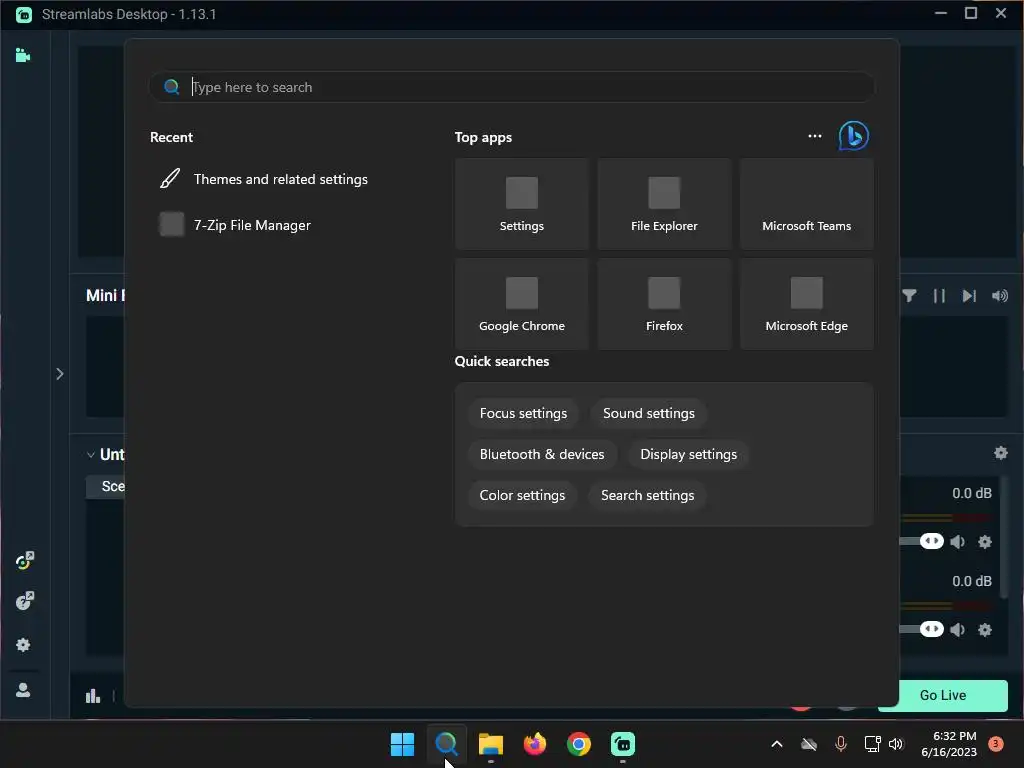Mute the first mixer audio source
1024x768 pixels.
click(957, 541)
